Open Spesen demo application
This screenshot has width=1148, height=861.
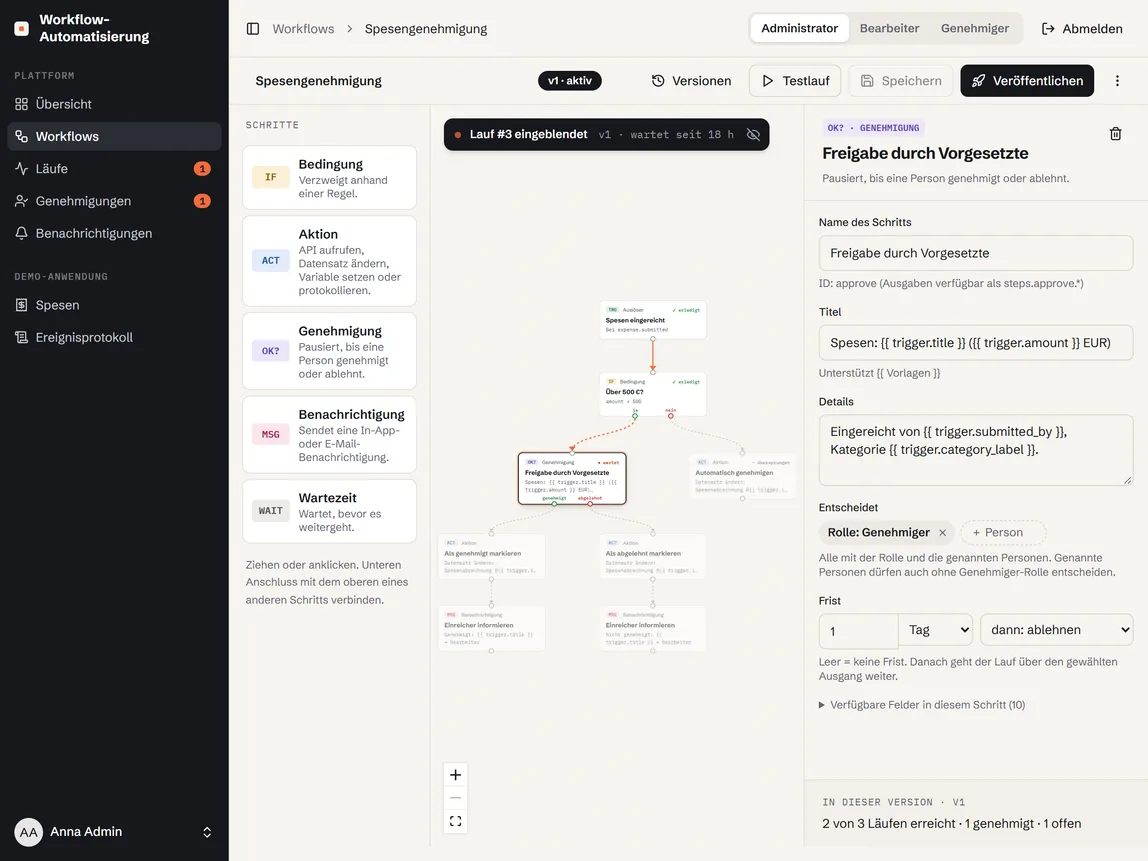(x=114, y=305)
